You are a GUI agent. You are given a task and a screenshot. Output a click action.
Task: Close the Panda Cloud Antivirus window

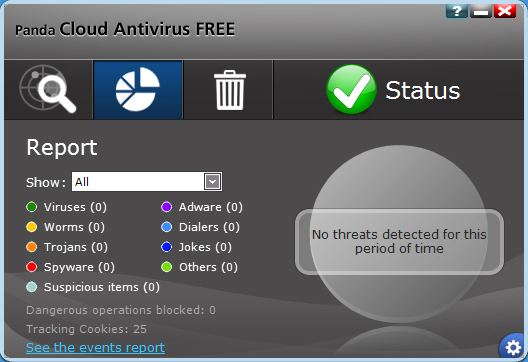[505, 11]
